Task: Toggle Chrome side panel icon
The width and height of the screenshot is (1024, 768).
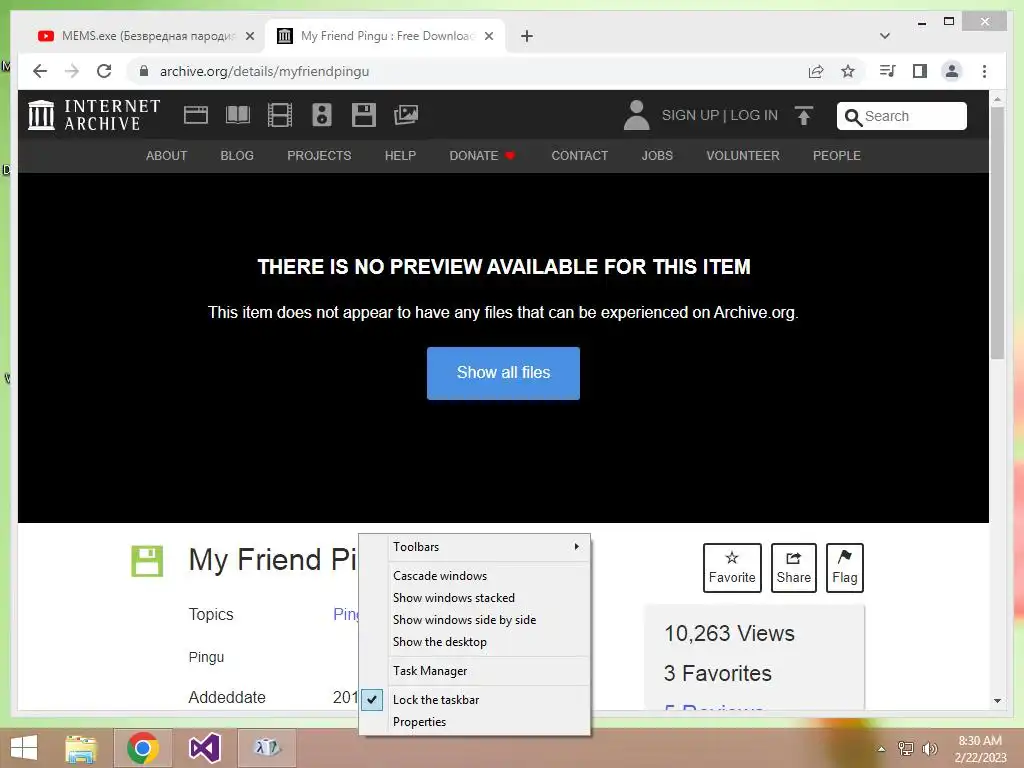Action: click(x=920, y=71)
